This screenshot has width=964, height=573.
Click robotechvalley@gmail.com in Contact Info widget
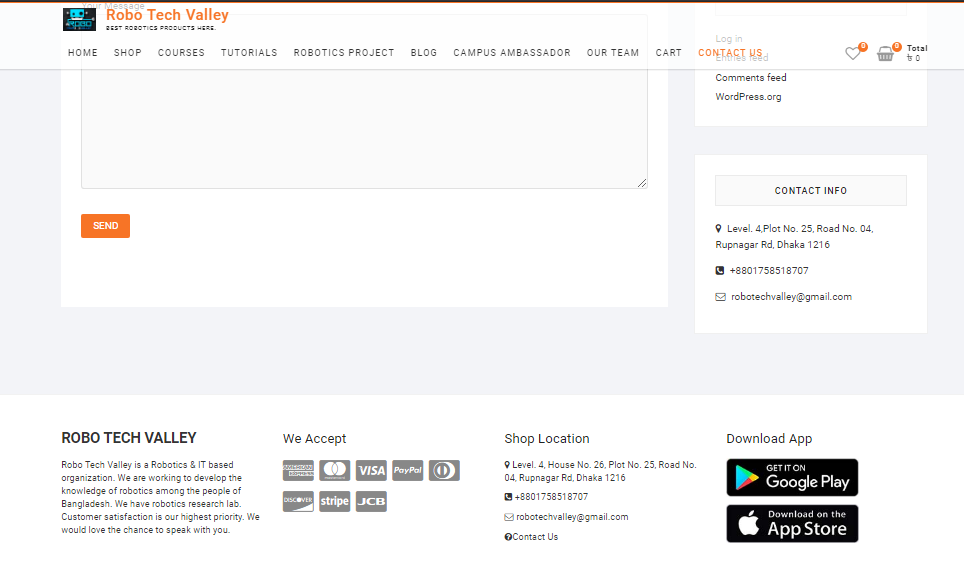(x=791, y=296)
